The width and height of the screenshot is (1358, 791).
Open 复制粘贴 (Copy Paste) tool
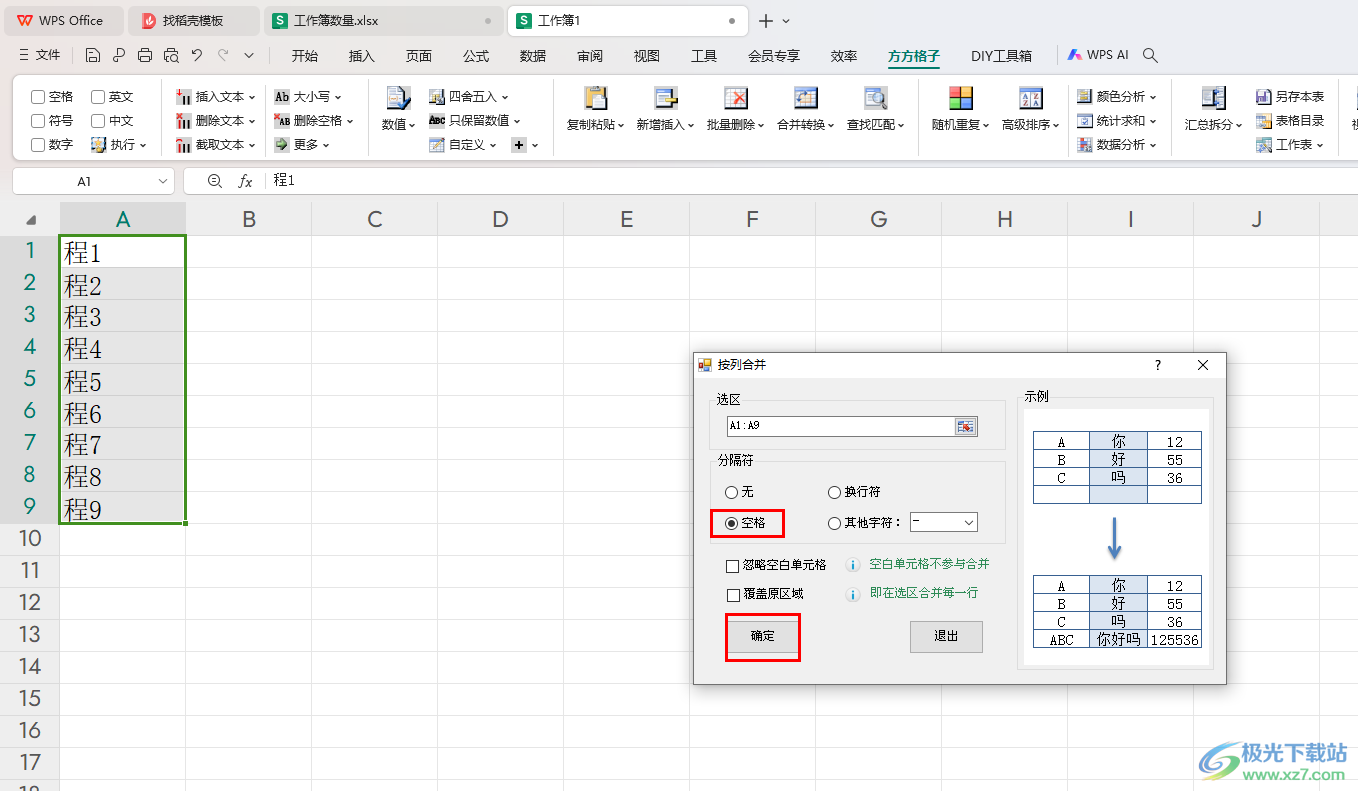595,98
